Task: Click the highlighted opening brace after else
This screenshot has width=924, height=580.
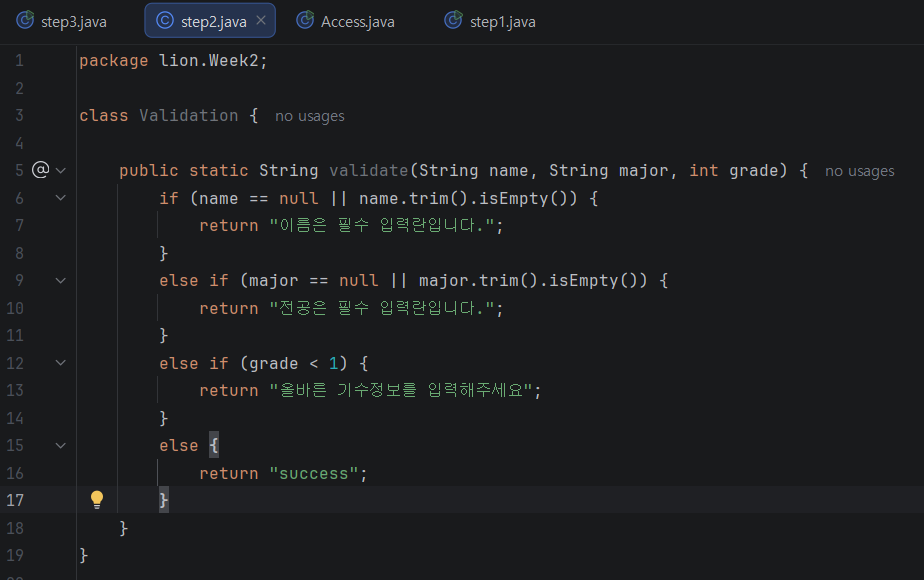Action: coord(214,446)
